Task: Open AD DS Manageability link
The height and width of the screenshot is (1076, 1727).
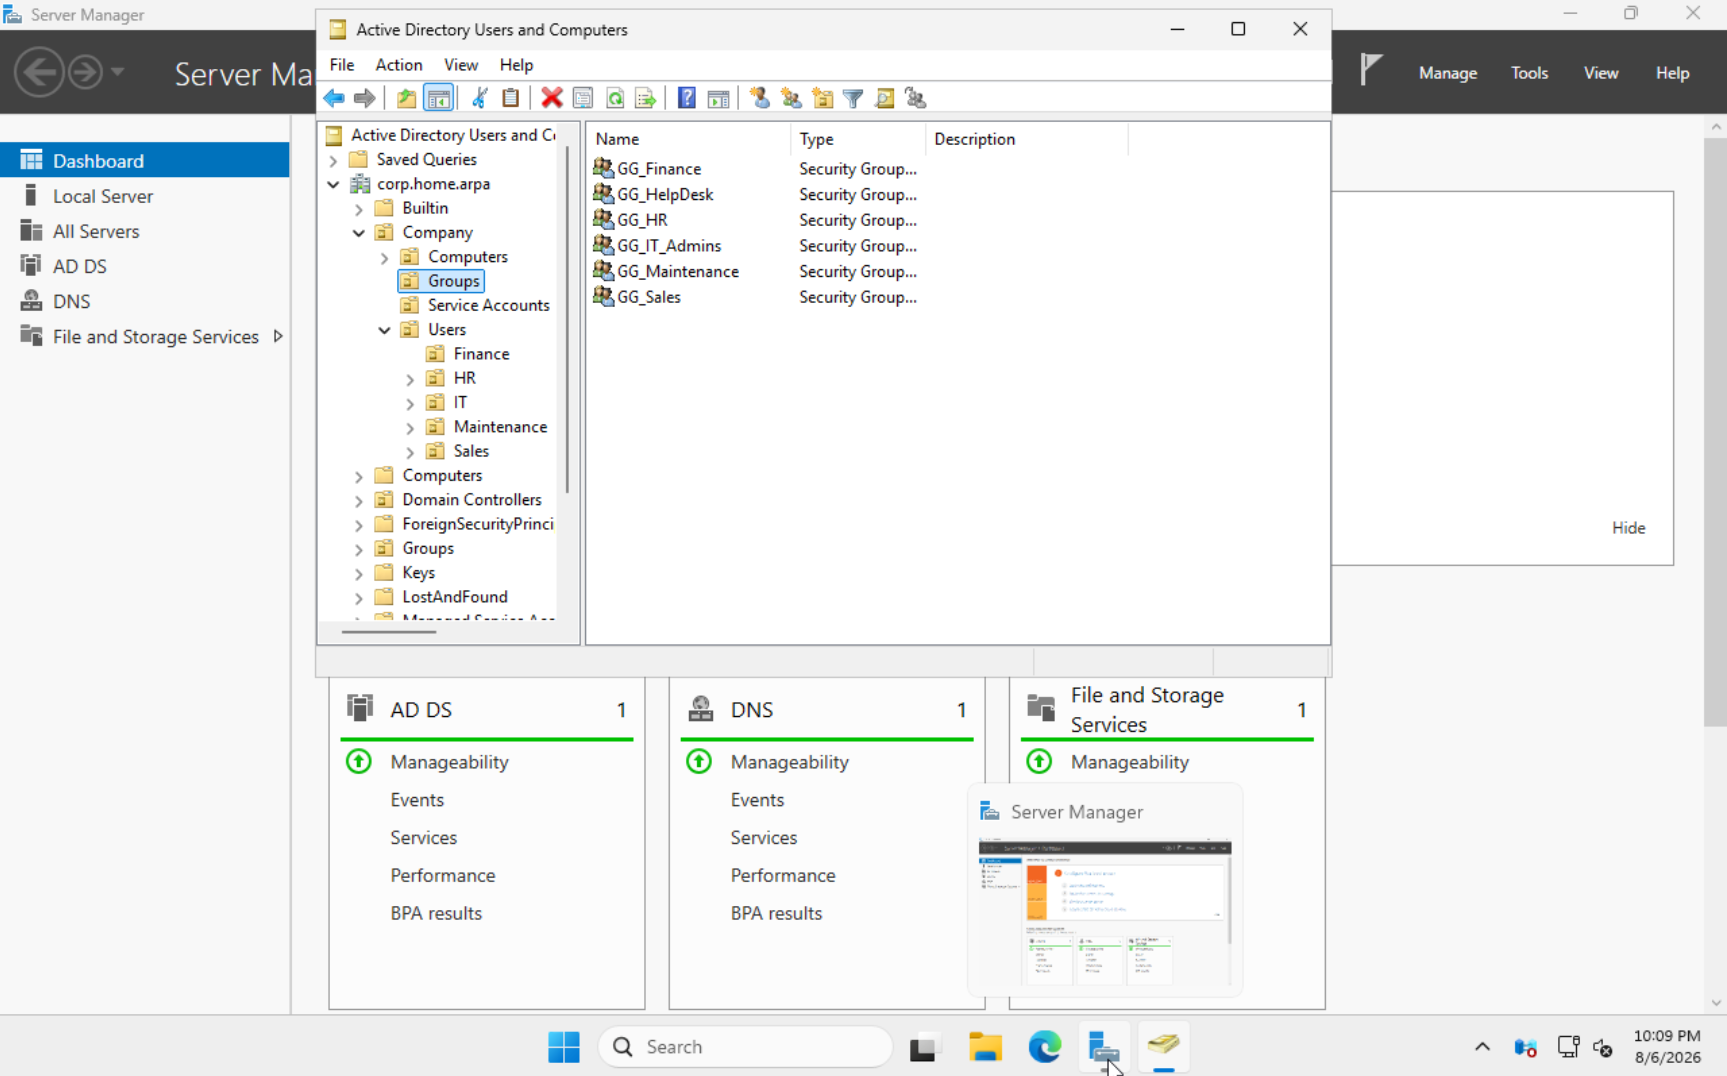Action: coord(449,762)
